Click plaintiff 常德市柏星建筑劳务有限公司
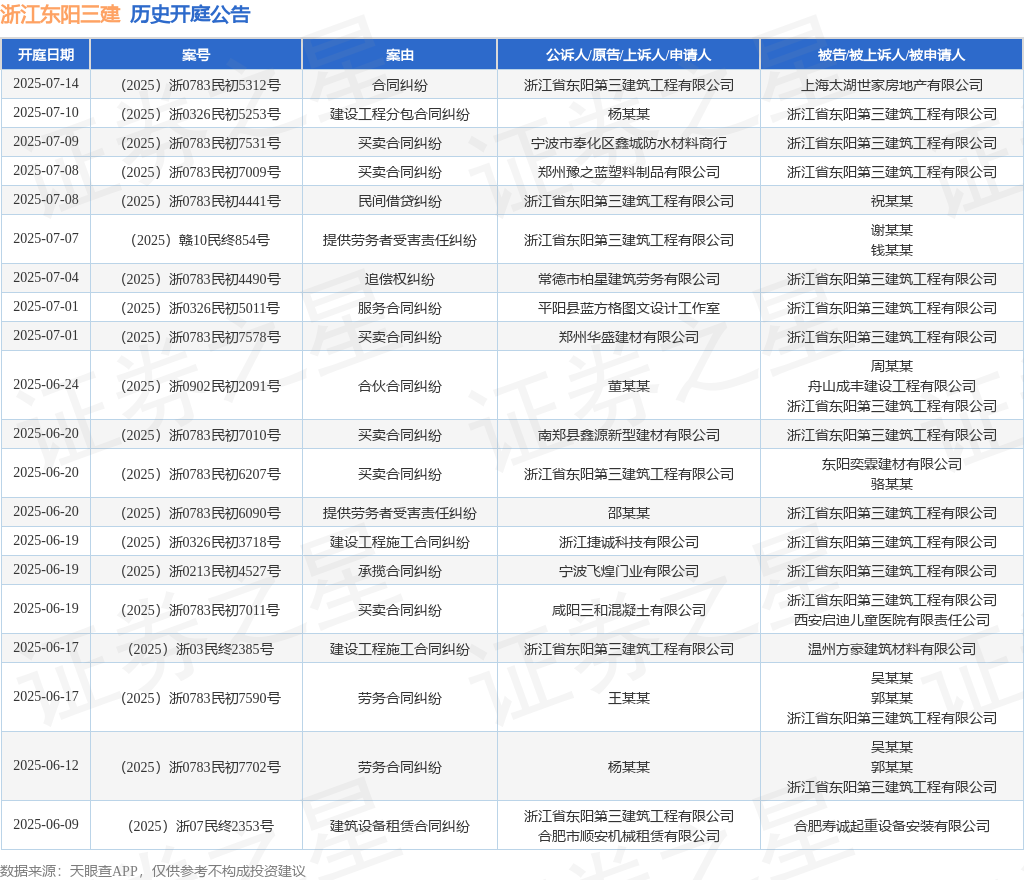The image size is (1024, 880). (x=628, y=279)
